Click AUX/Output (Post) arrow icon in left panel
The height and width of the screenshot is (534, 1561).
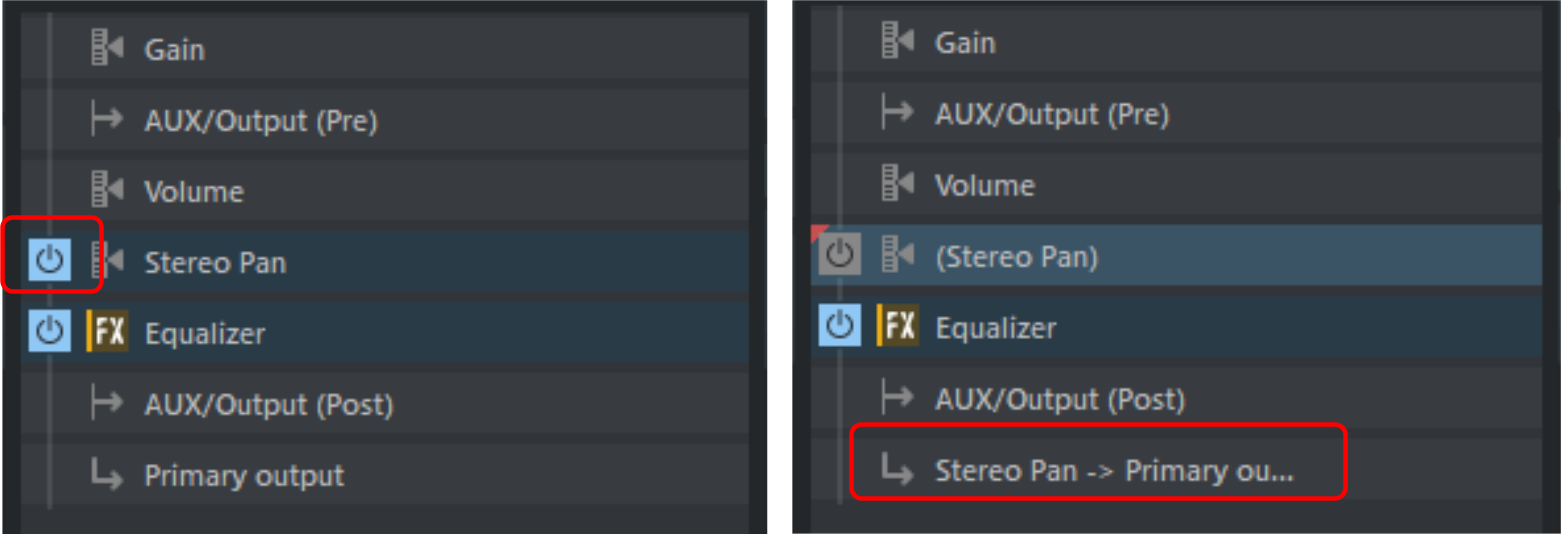tap(107, 404)
